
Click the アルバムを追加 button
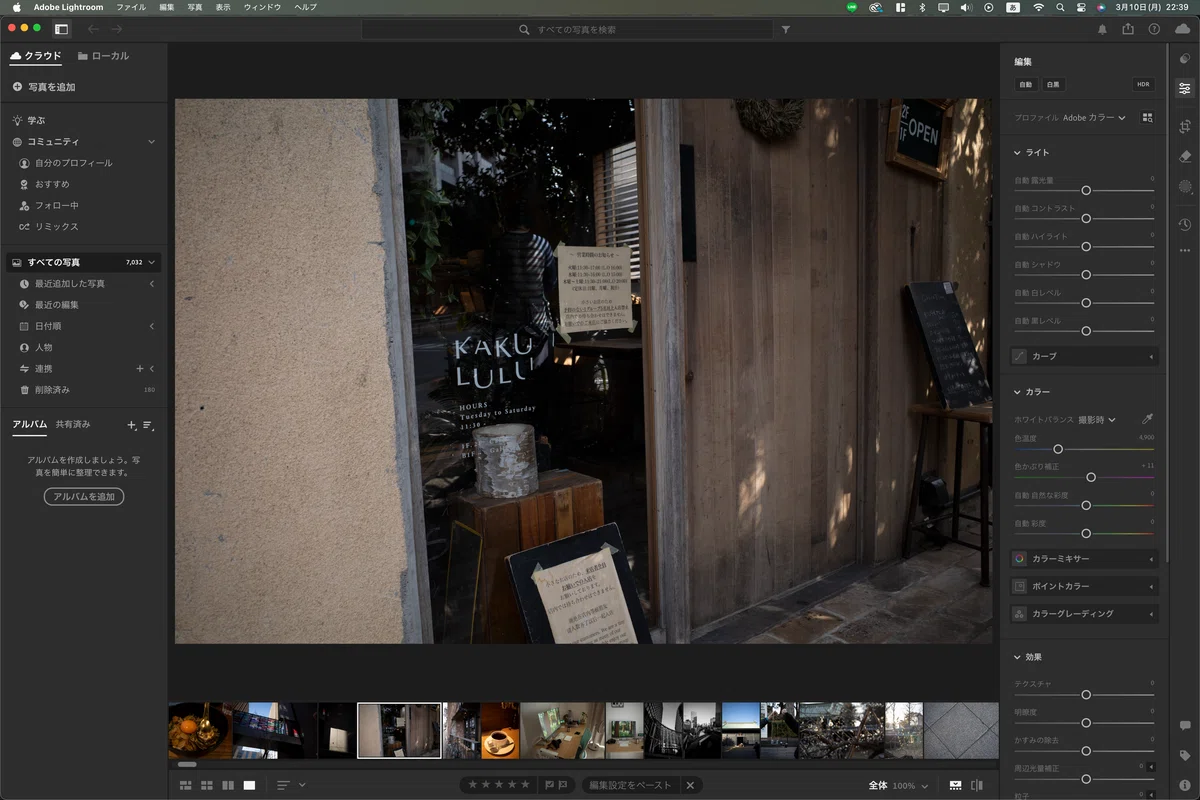click(84, 497)
